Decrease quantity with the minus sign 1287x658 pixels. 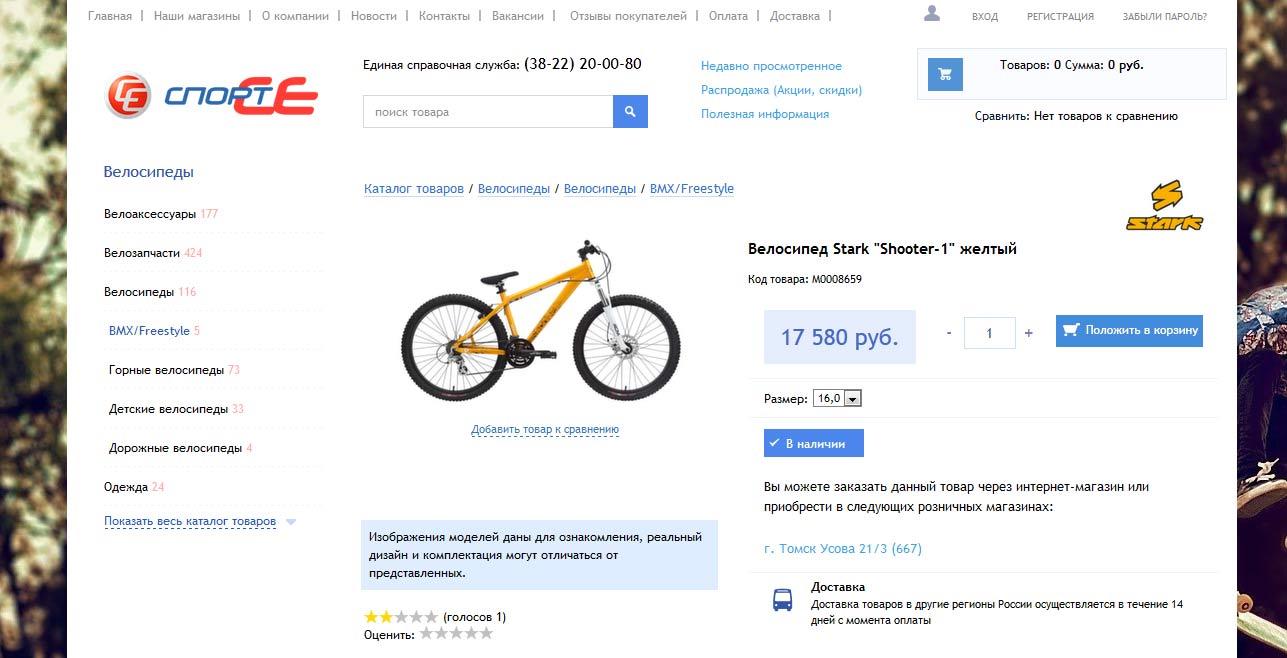point(949,333)
